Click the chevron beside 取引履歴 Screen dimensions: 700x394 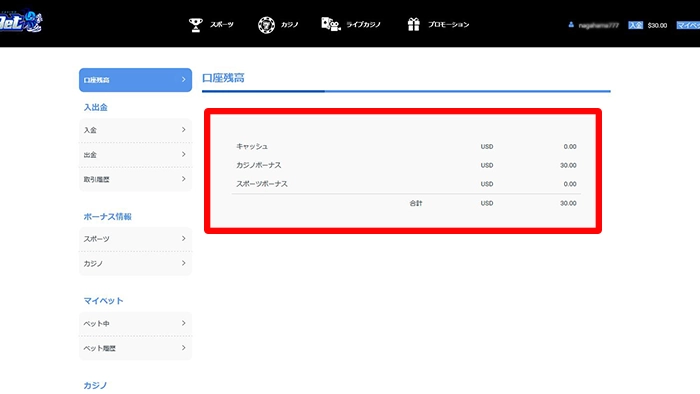coord(183,179)
